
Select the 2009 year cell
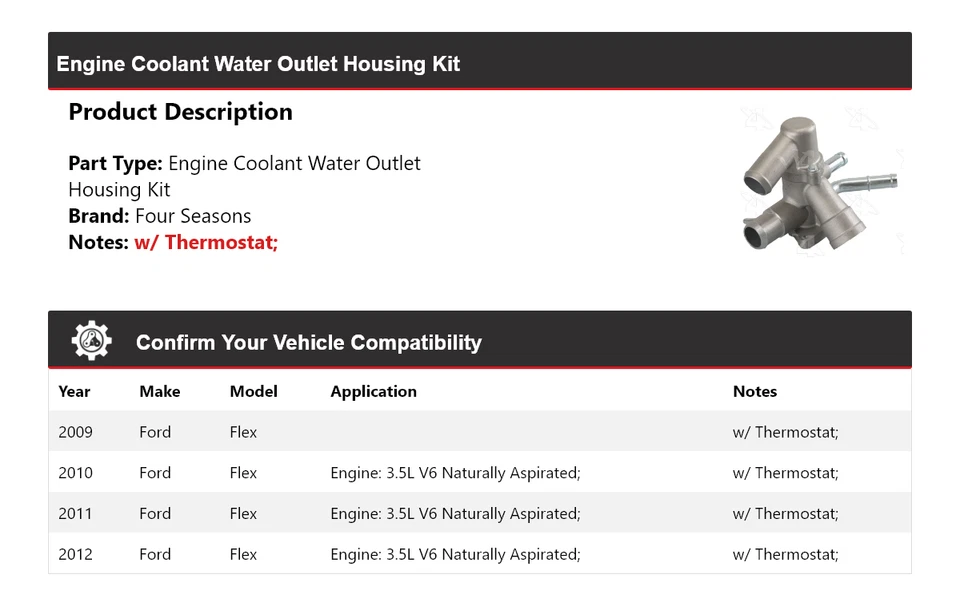tap(75, 433)
